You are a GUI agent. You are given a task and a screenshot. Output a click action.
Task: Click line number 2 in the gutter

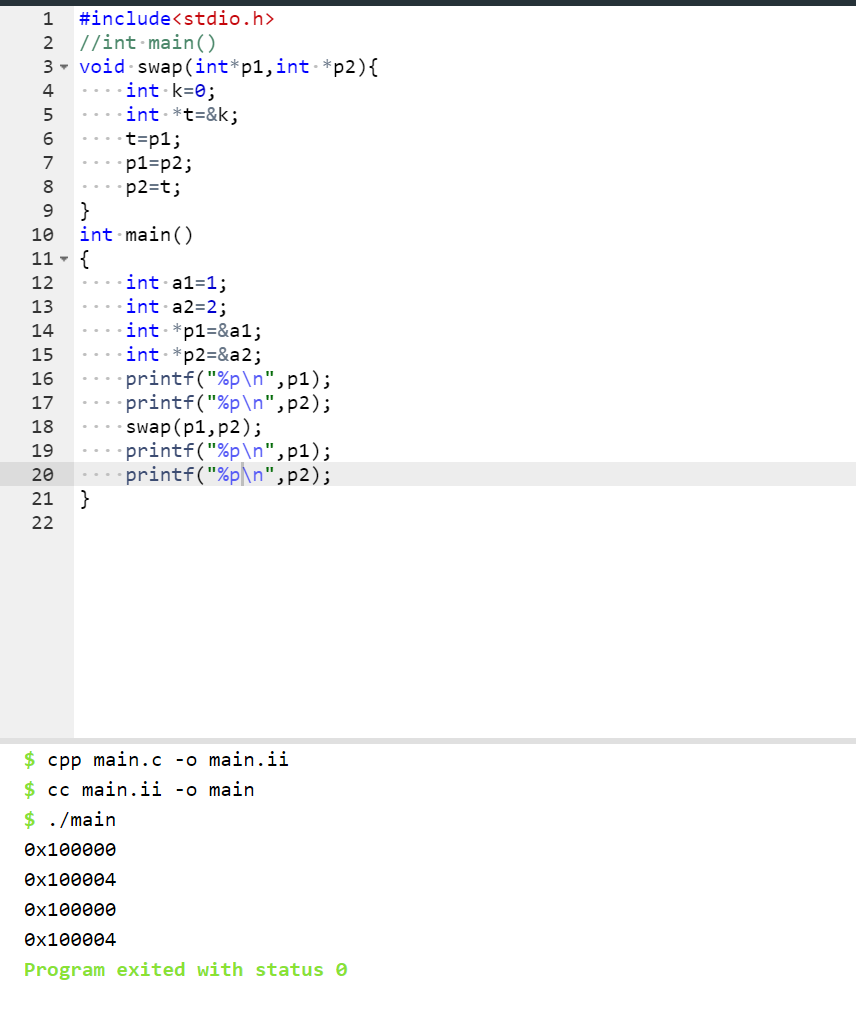[x=48, y=43]
